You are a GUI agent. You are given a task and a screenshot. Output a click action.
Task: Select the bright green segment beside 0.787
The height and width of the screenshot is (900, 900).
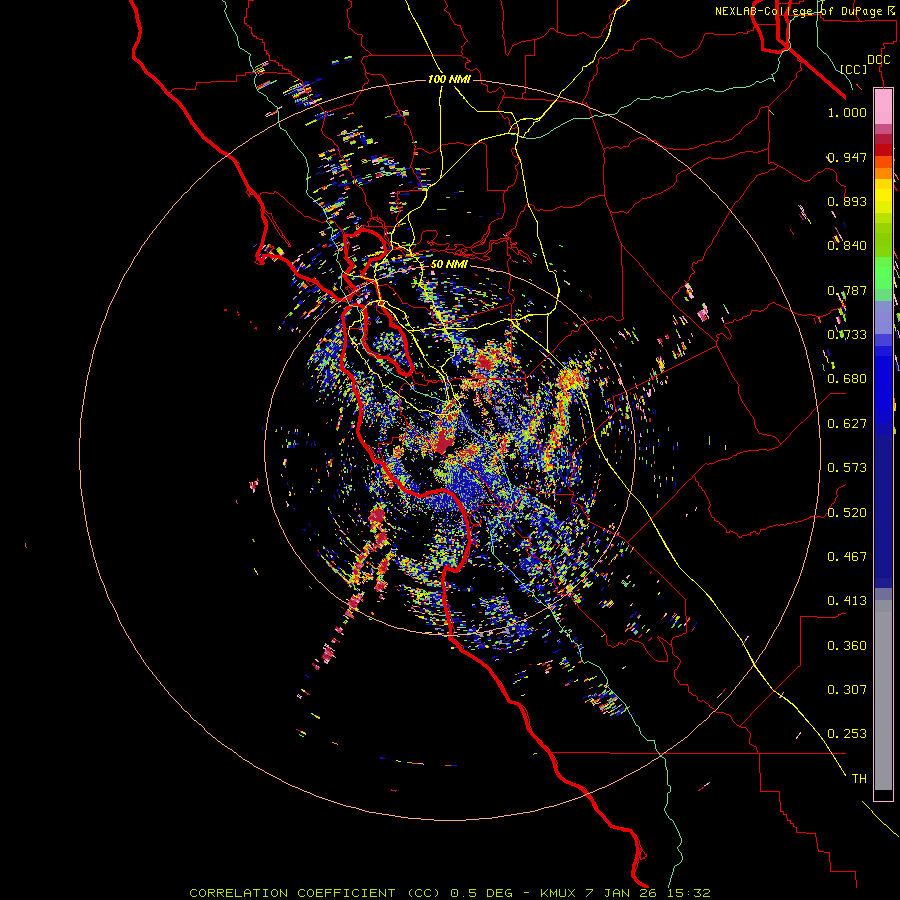[883, 273]
